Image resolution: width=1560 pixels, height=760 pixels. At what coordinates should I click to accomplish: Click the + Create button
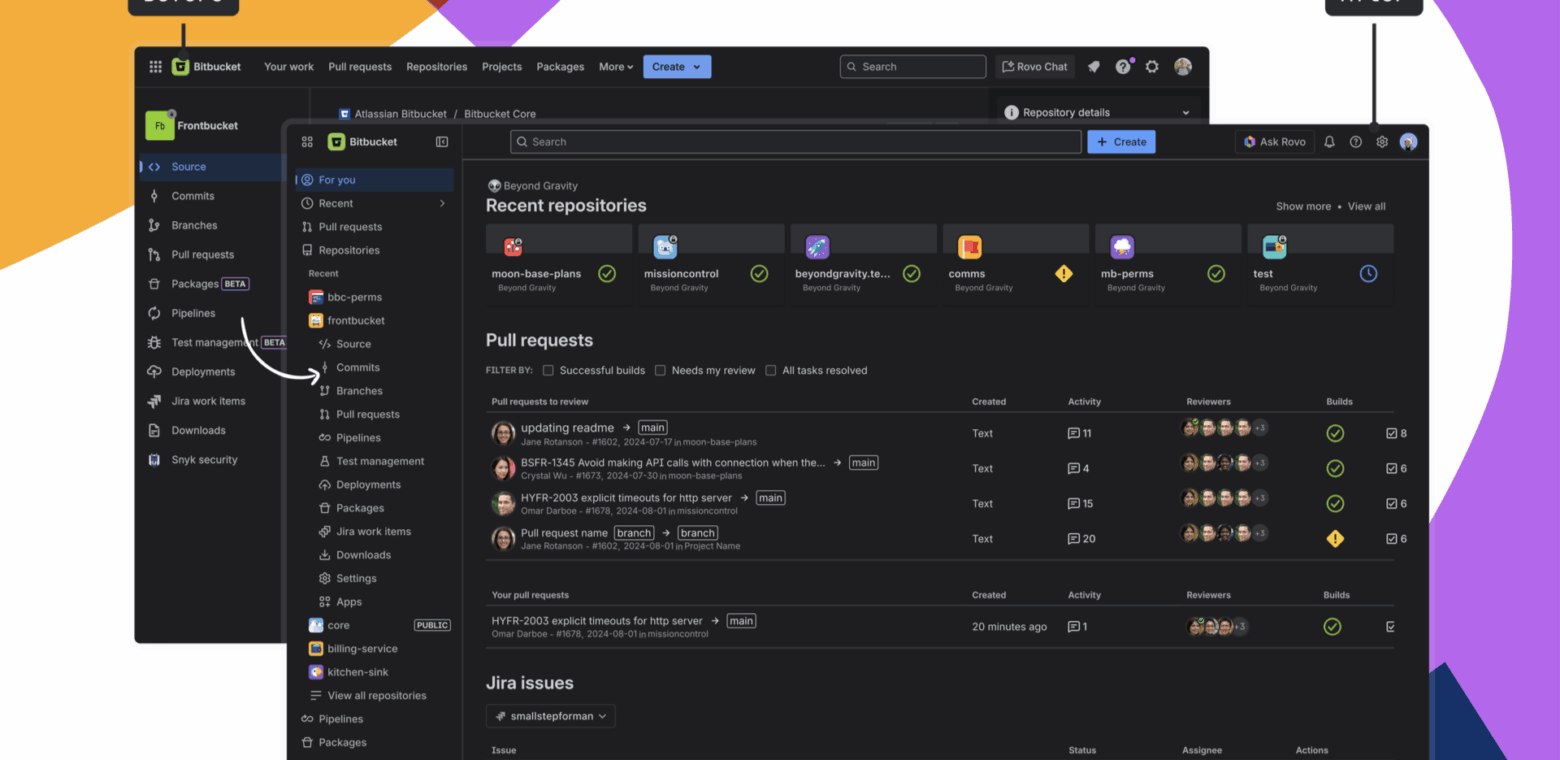click(x=1121, y=141)
